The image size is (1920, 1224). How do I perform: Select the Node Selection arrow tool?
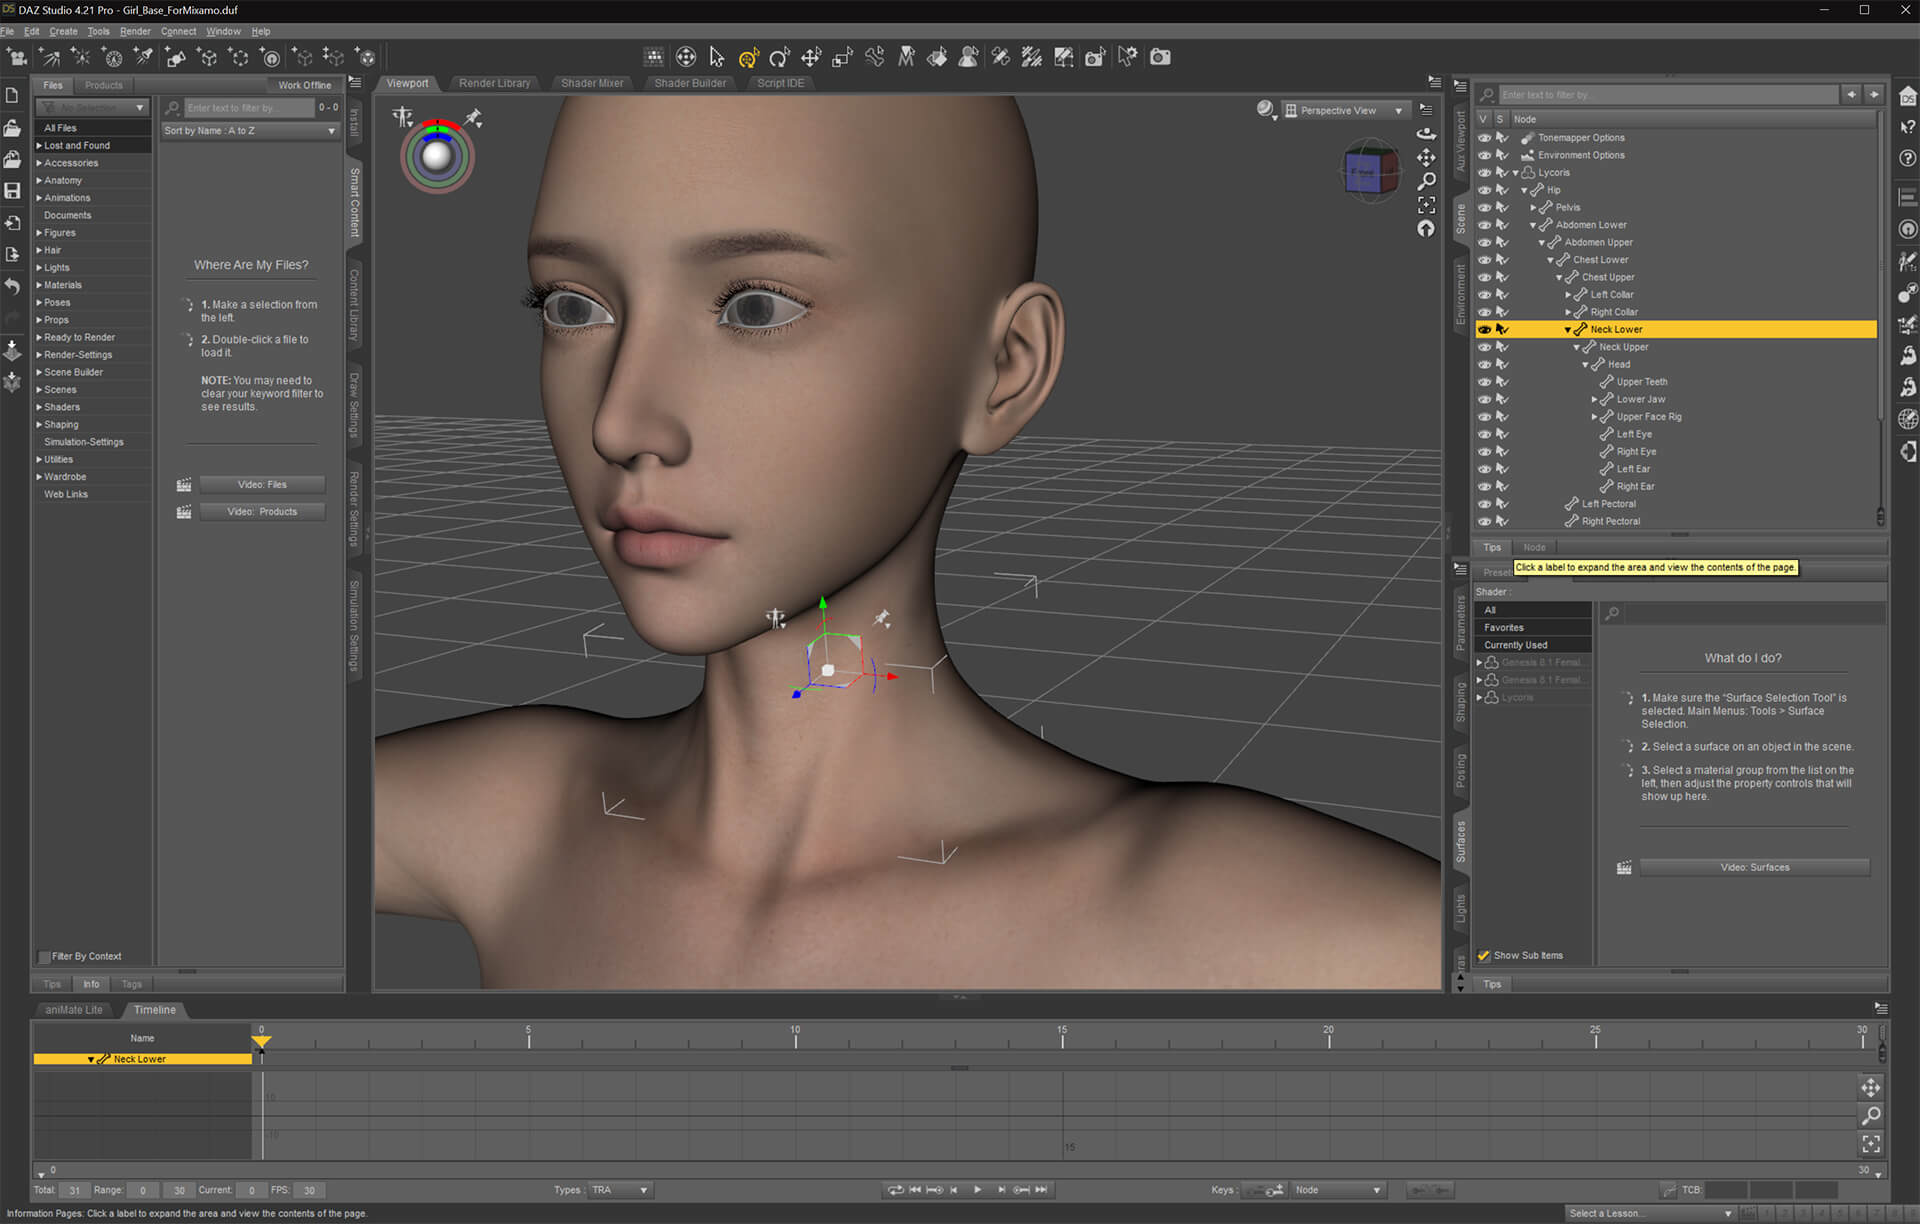717,57
